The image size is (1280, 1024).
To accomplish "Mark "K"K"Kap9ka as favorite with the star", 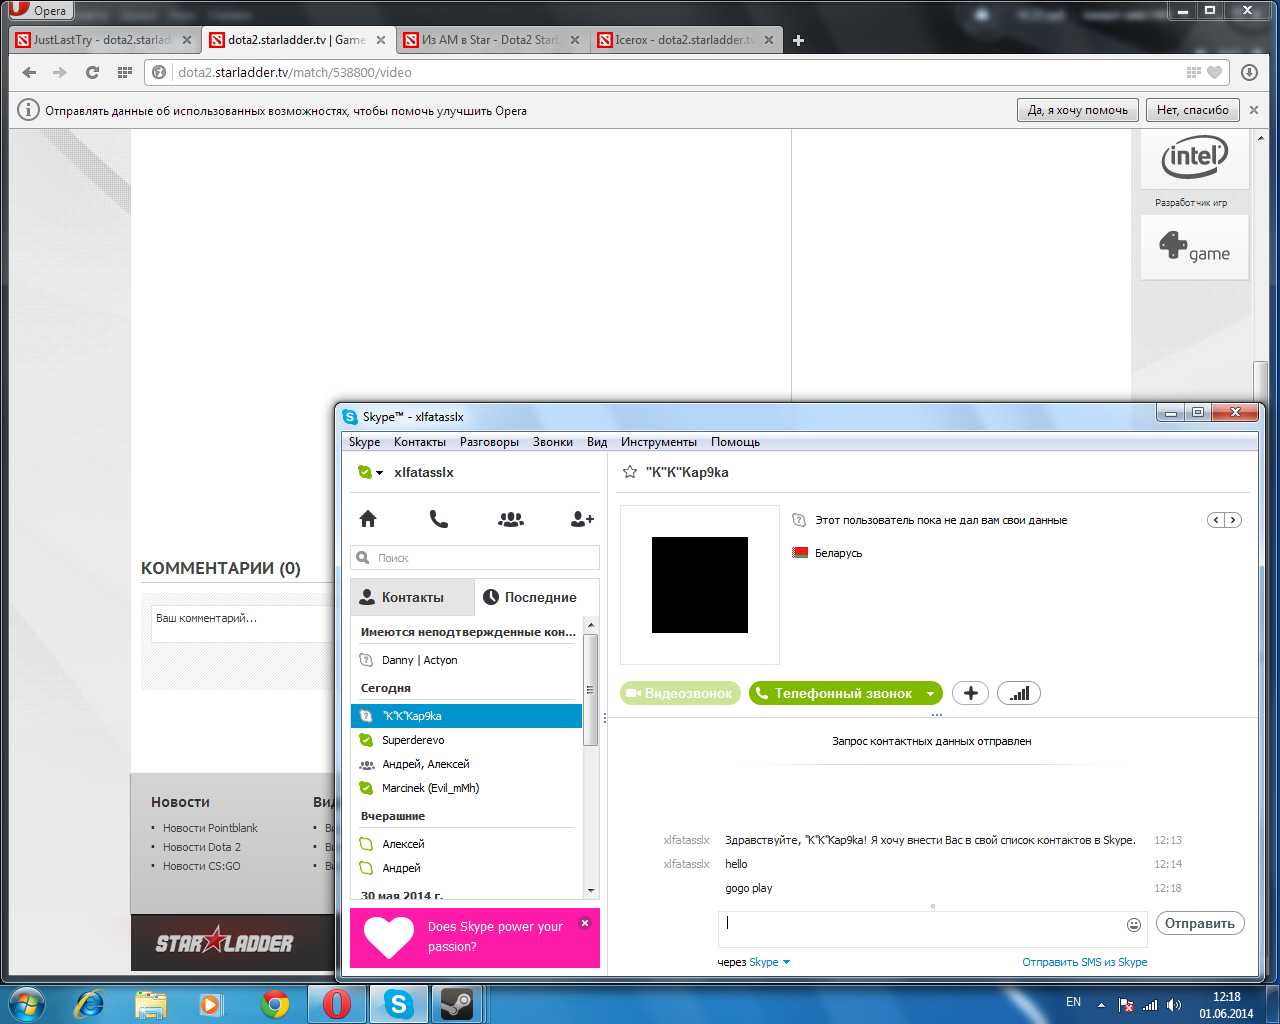I will pyautogui.click(x=630, y=472).
